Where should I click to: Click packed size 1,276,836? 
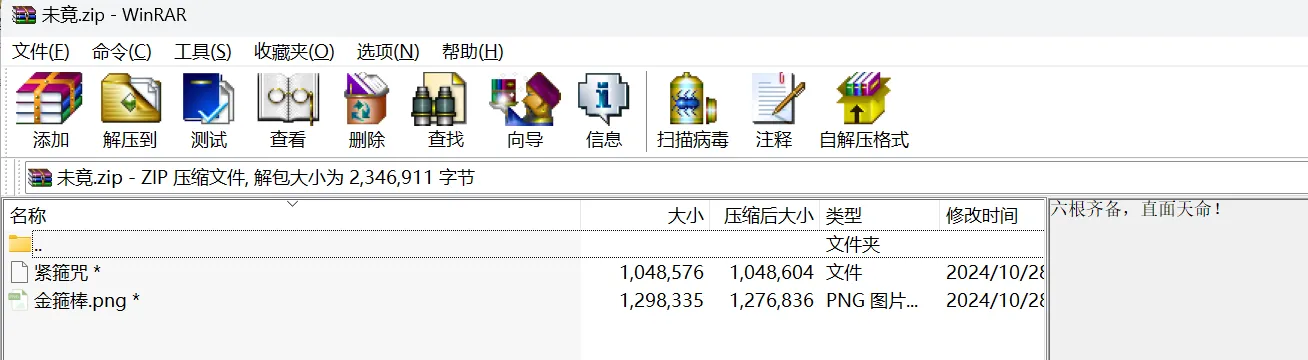coord(771,300)
